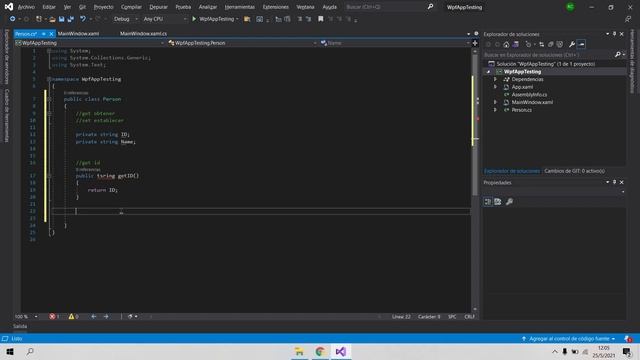Pin the Person.cs tab
The width and height of the screenshot is (640, 360).
point(44,34)
